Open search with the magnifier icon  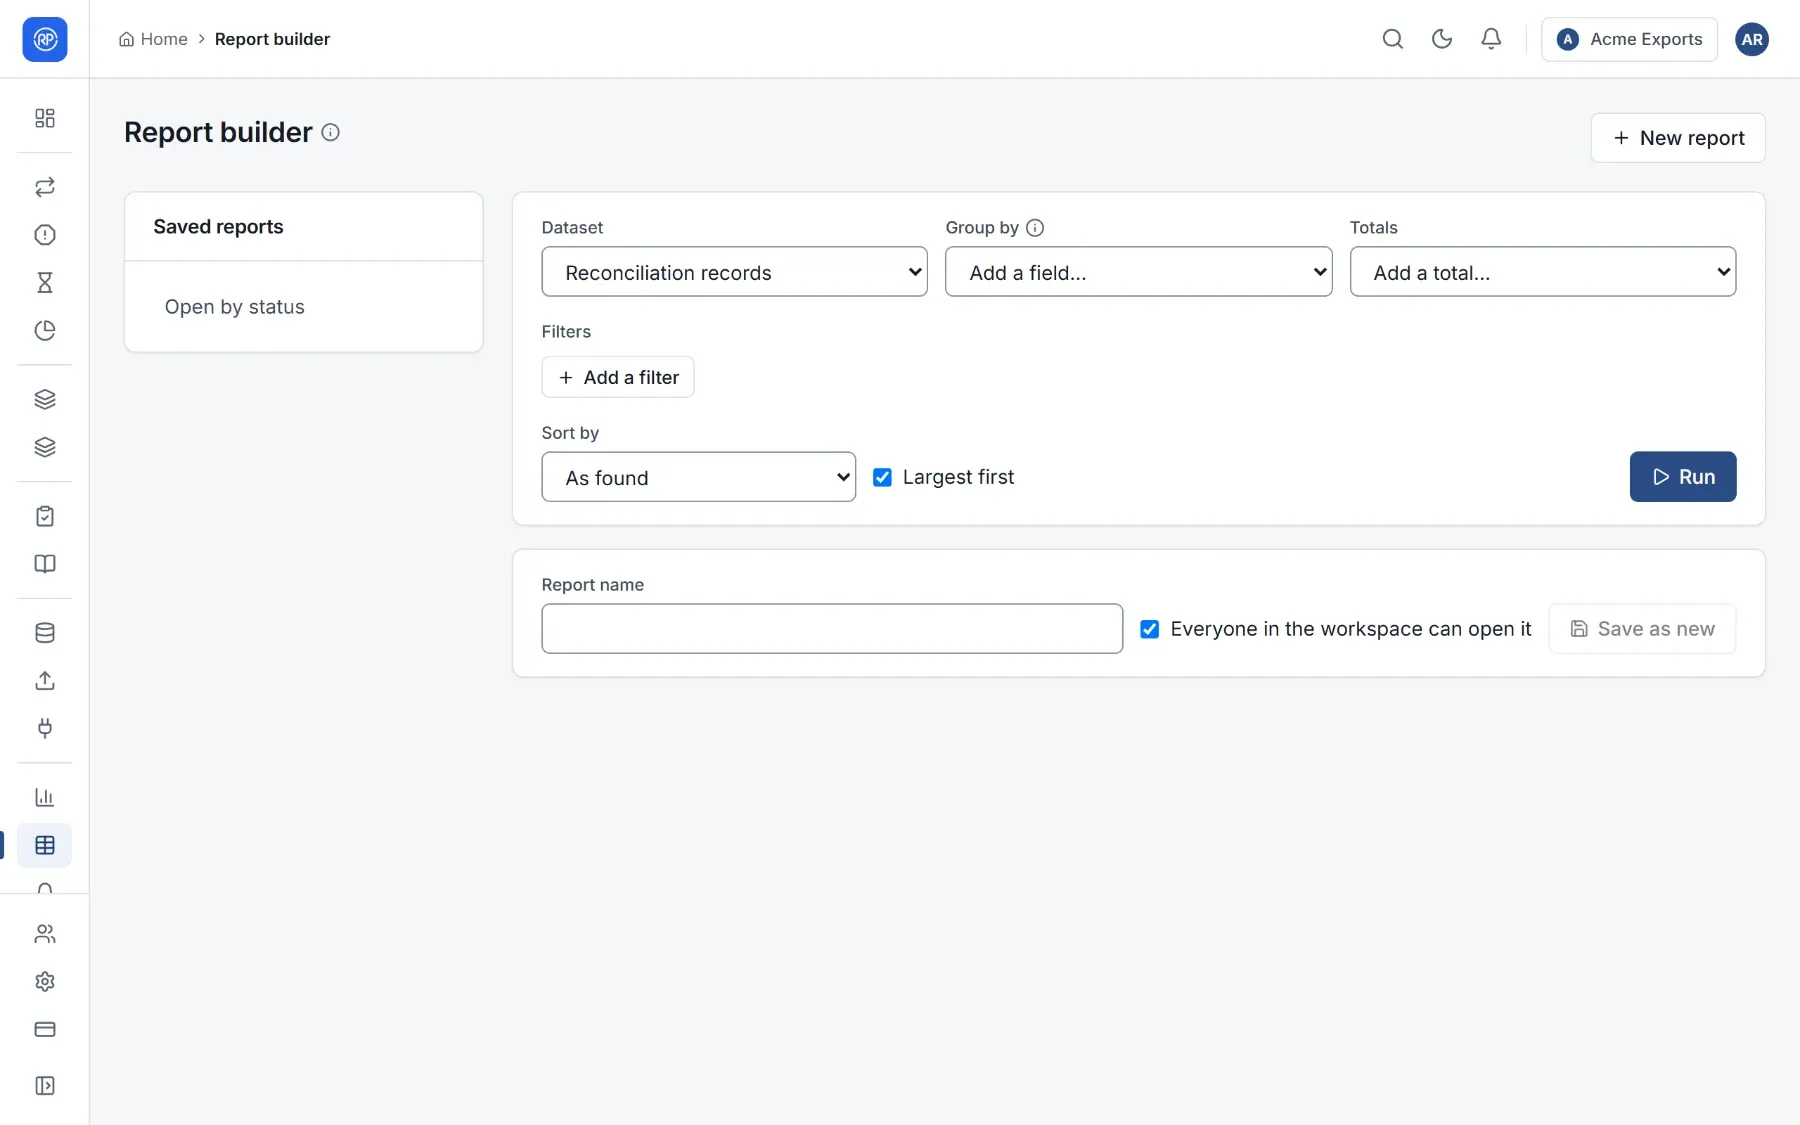(x=1392, y=39)
